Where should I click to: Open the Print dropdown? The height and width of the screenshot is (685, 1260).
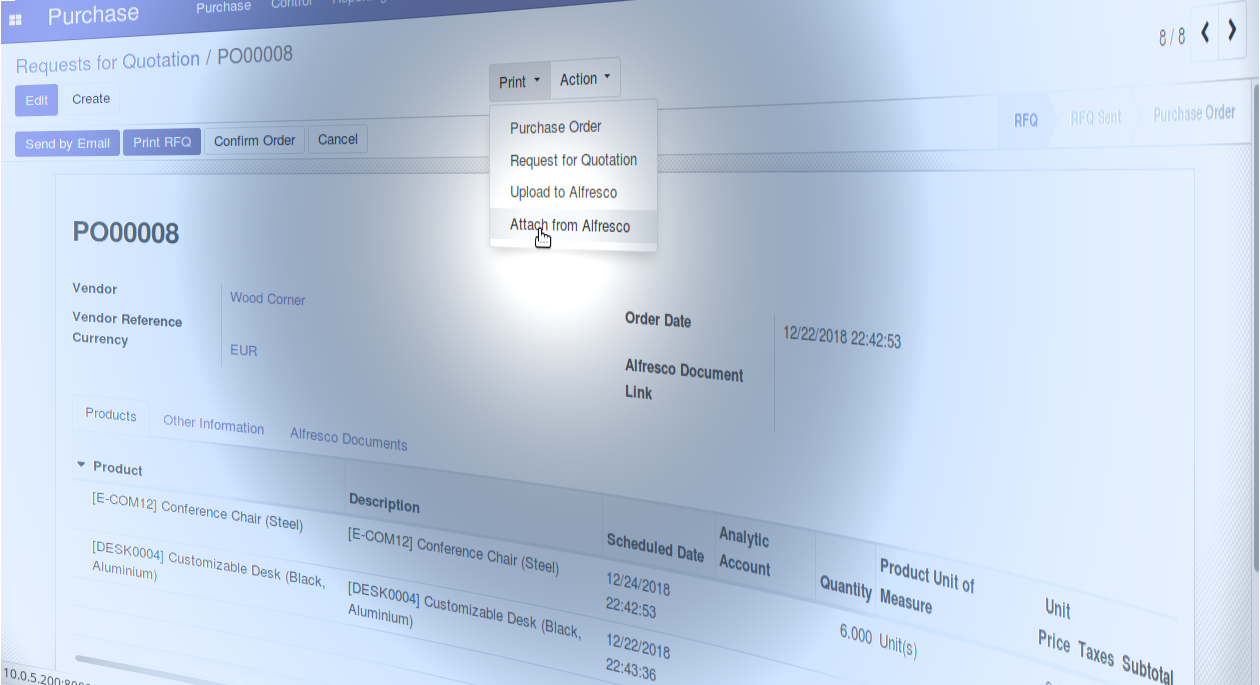click(519, 82)
